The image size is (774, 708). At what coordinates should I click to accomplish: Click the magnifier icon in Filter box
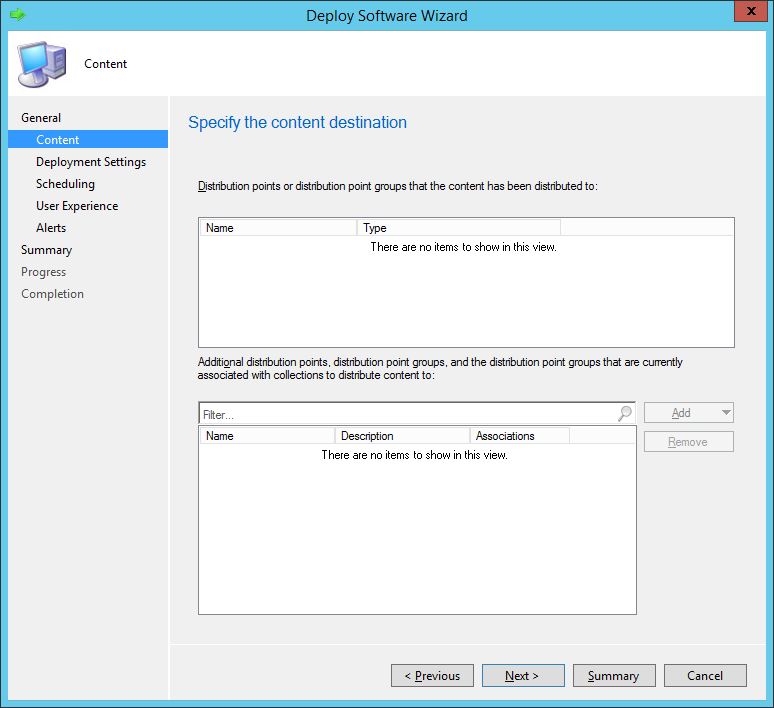click(625, 413)
